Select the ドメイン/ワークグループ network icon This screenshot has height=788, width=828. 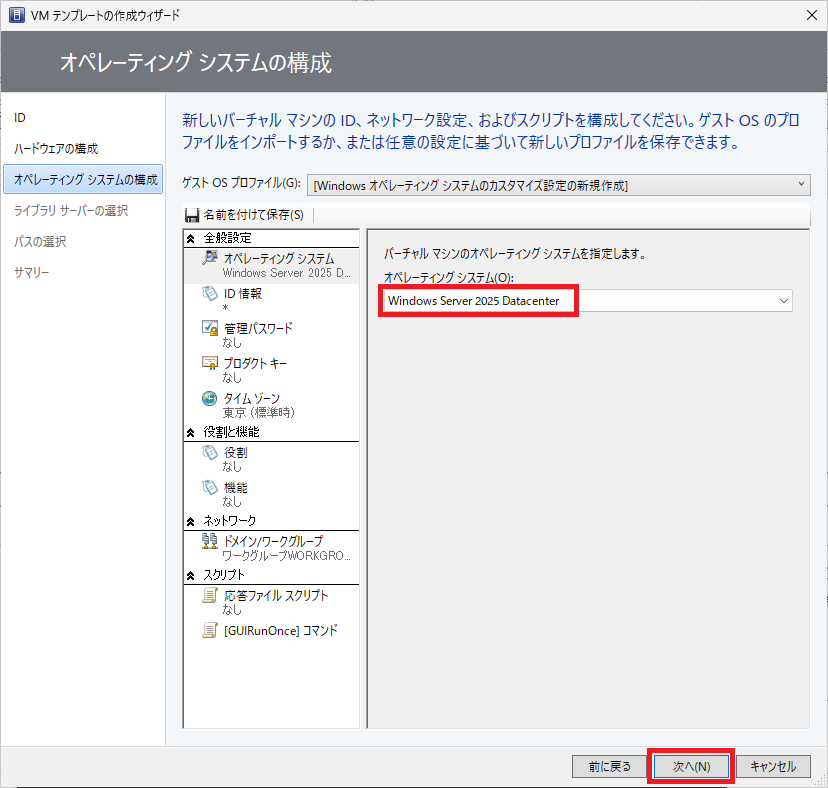pos(210,541)
